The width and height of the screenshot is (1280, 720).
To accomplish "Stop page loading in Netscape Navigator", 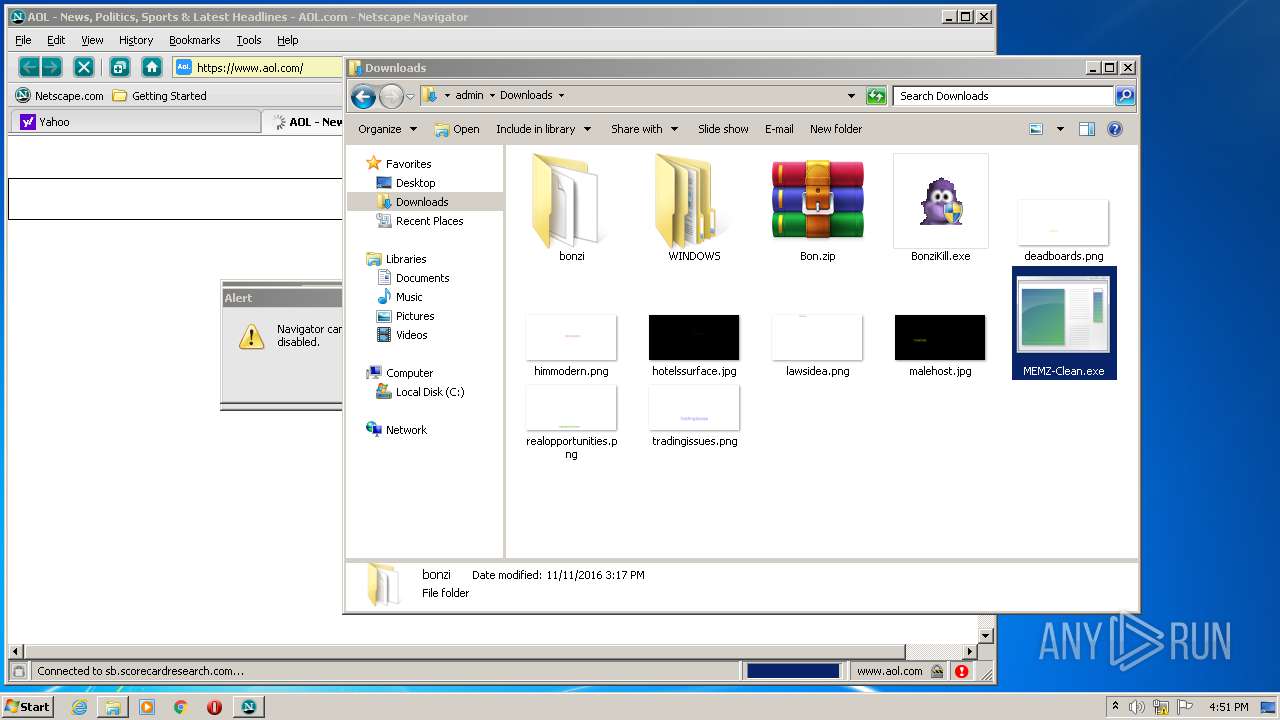I will [x=84, y=67].
